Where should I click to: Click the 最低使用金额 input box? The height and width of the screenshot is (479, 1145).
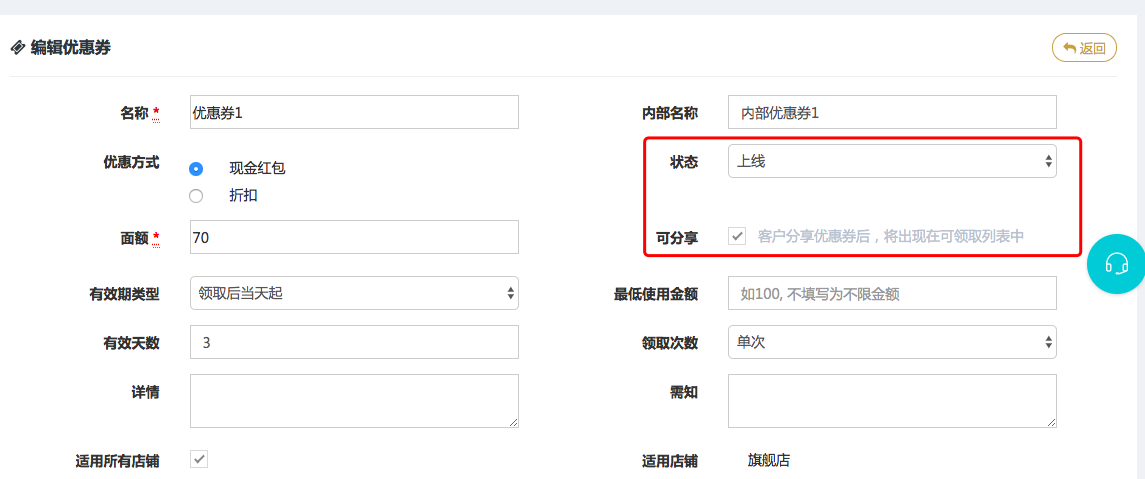tap(891, 294)
